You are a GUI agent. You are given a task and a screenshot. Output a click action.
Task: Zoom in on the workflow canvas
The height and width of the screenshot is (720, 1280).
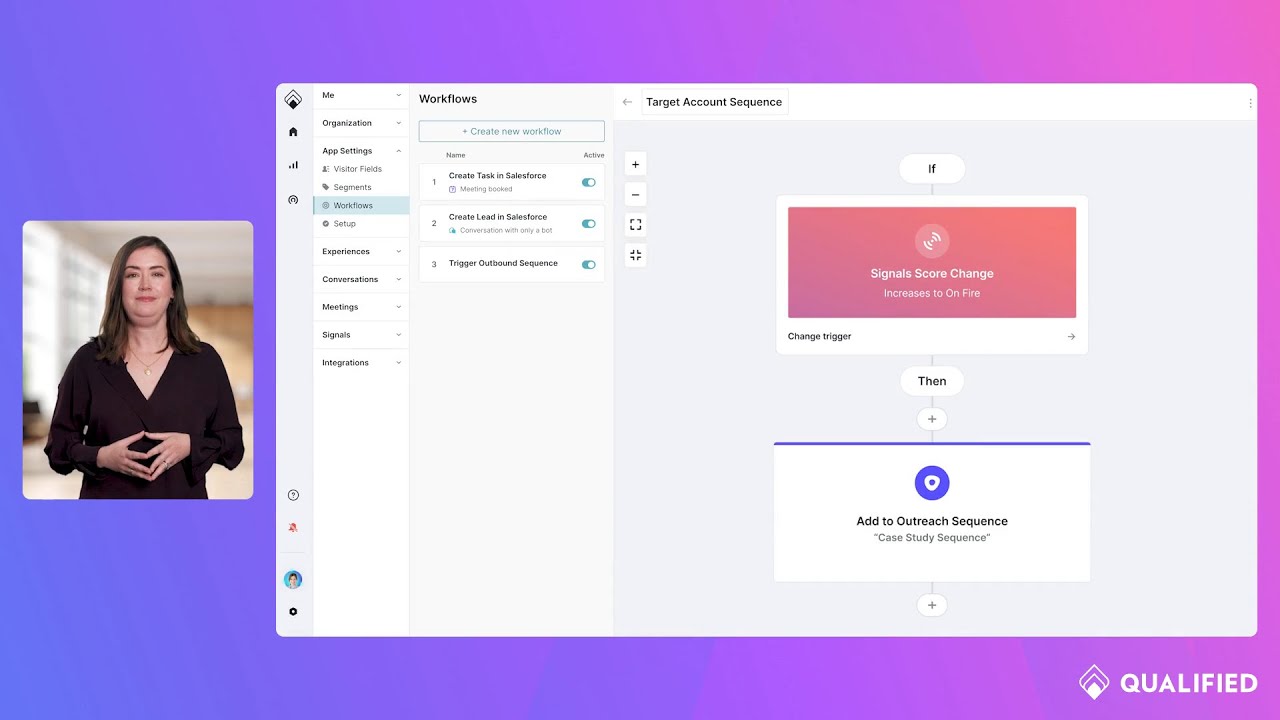click(635, 165)
